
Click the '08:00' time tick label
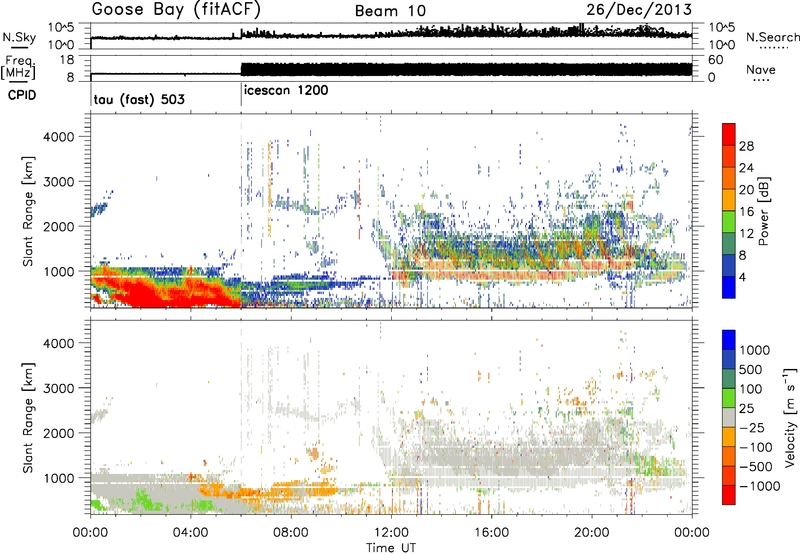[291, 533]
